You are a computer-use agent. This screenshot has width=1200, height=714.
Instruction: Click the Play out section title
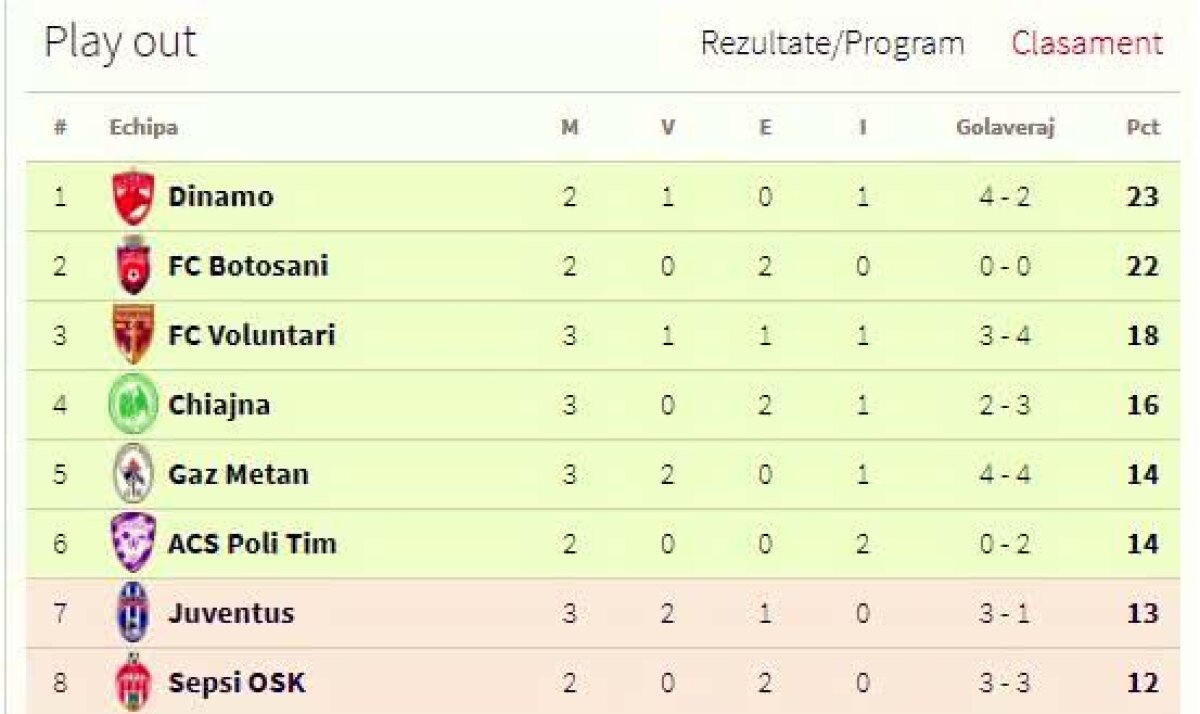(x=120, y=41)
